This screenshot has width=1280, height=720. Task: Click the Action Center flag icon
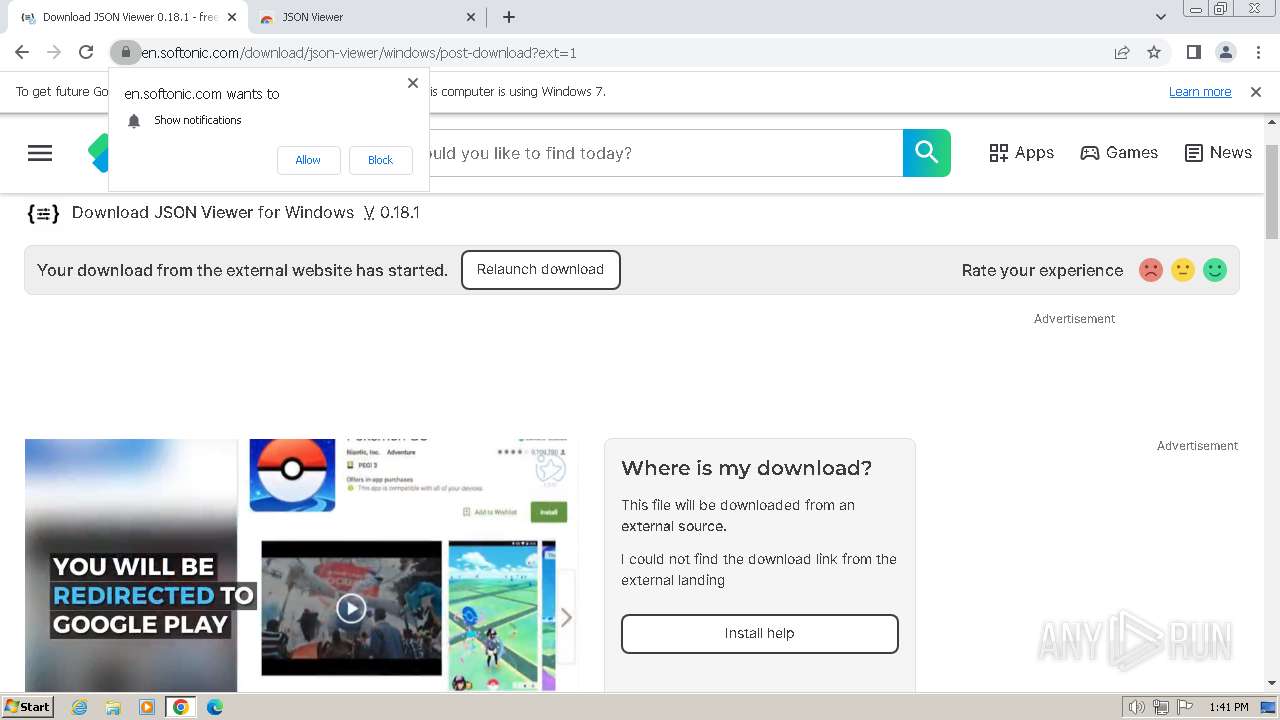pyautogui.click(x=1185, y=707)
